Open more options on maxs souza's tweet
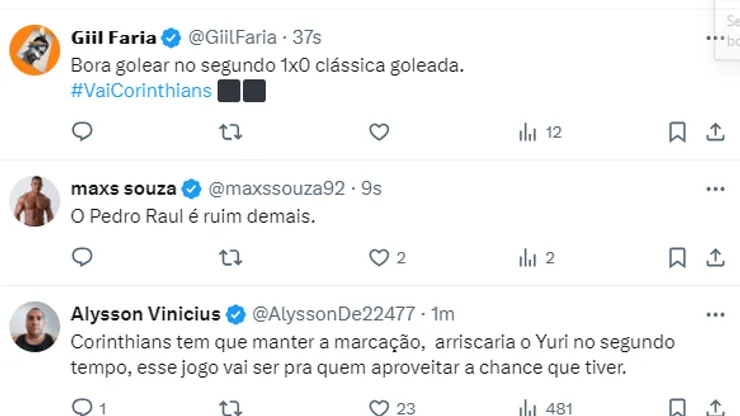This screenshot has height=416, width=740. 715,189
